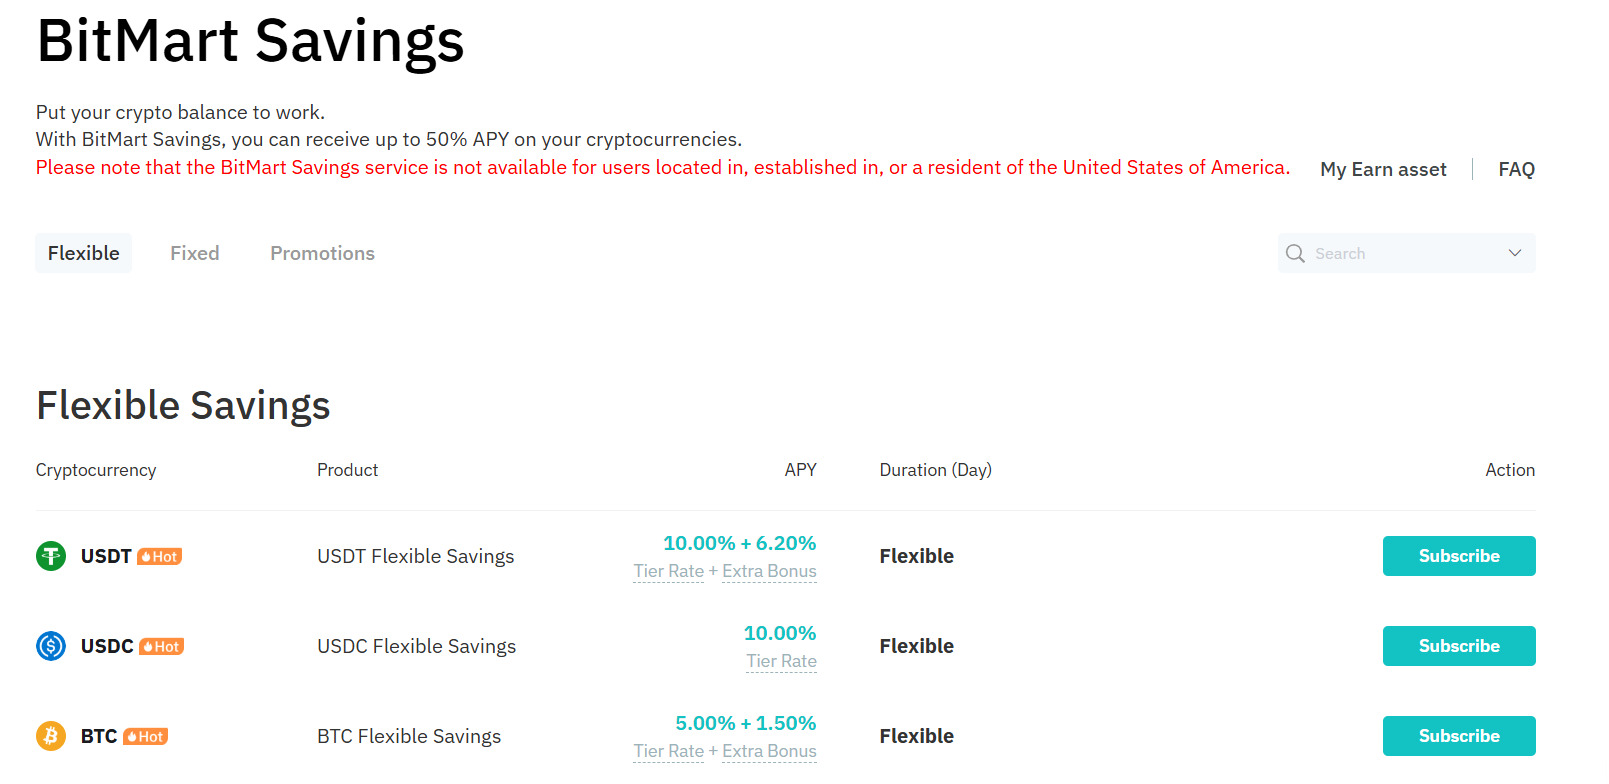
Task: Click the USDT Tether coin icon
Action: pos(51,556)
